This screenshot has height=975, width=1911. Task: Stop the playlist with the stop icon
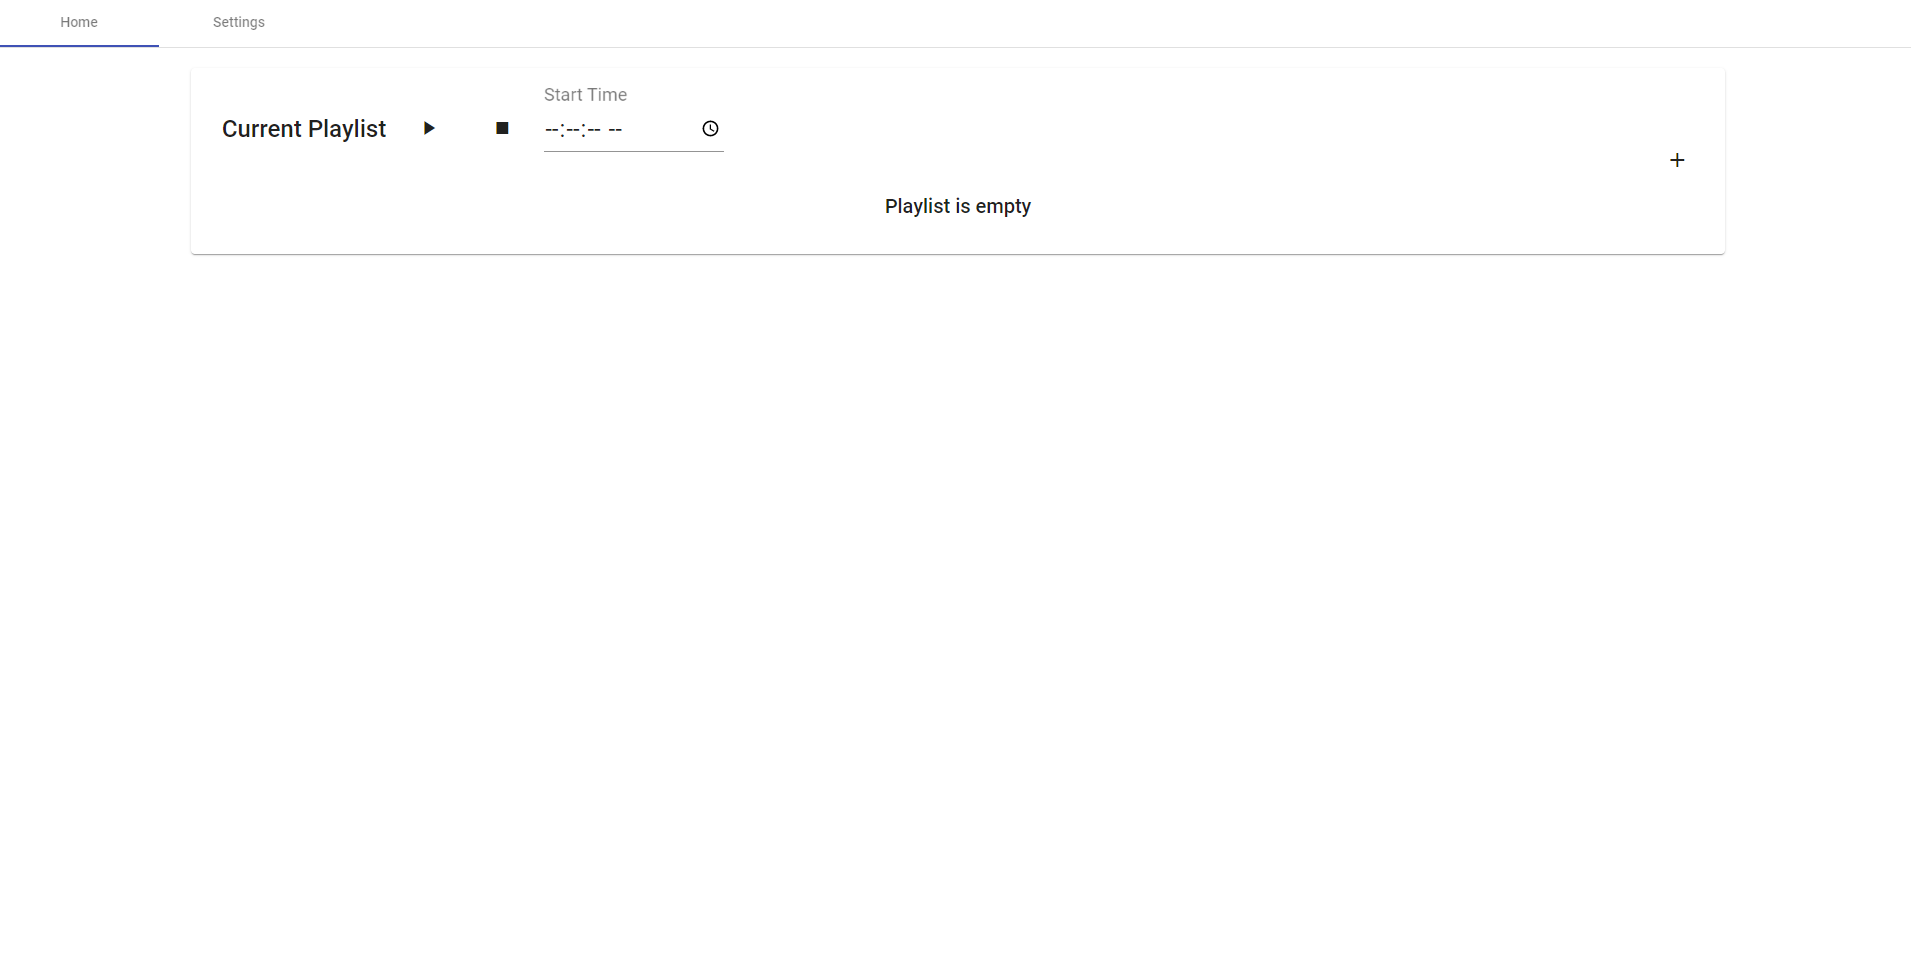pos(502,128)
